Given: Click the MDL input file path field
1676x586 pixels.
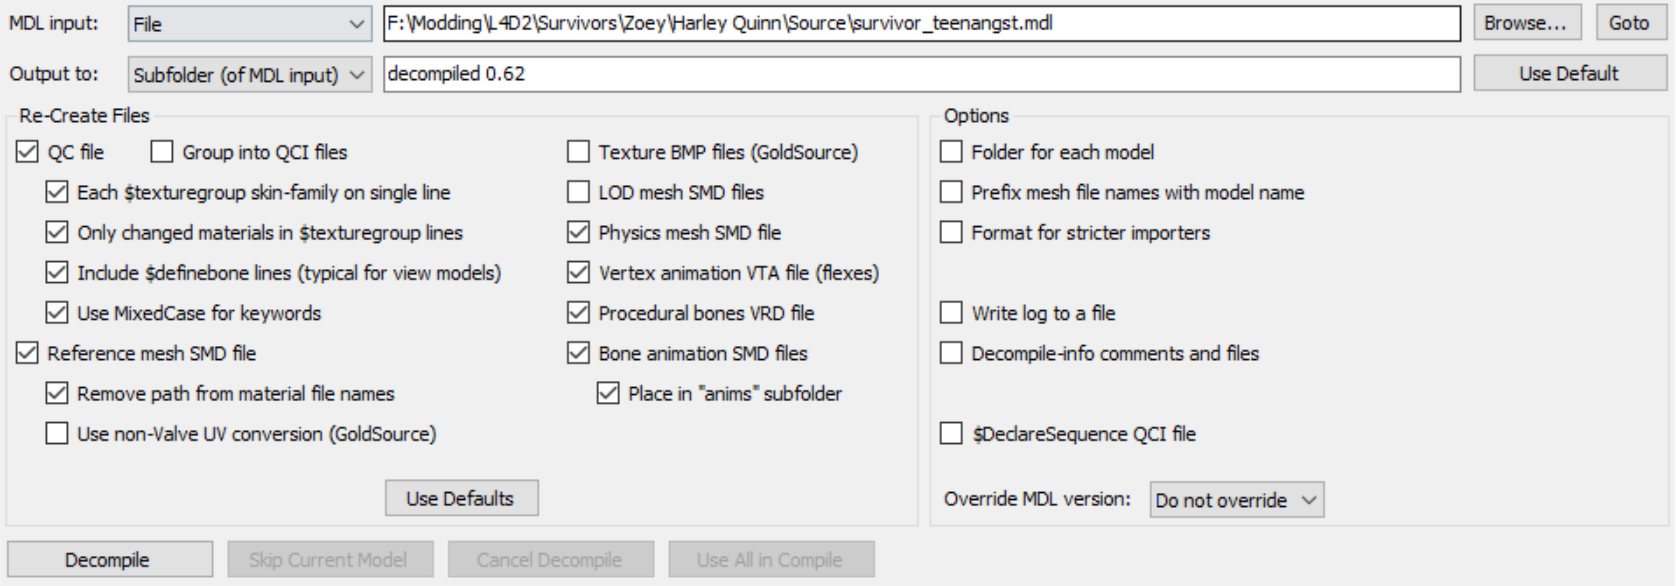Looking at the screenshot, I should point(920,24).
